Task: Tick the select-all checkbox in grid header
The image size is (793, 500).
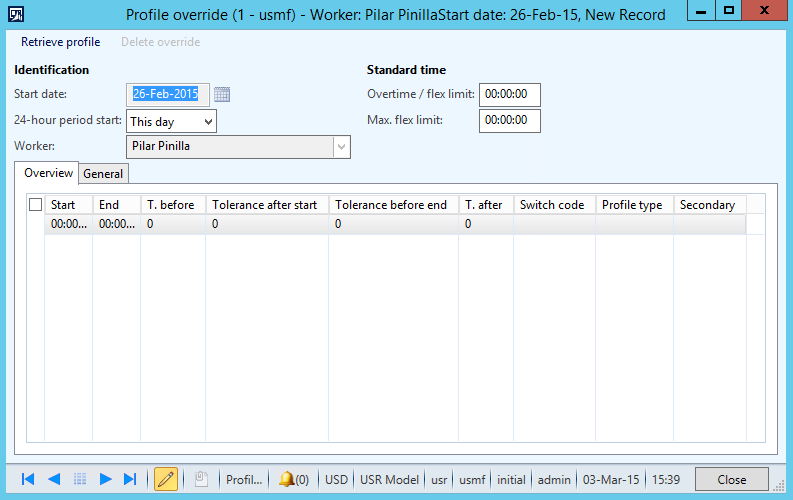Action: [36, 205]
